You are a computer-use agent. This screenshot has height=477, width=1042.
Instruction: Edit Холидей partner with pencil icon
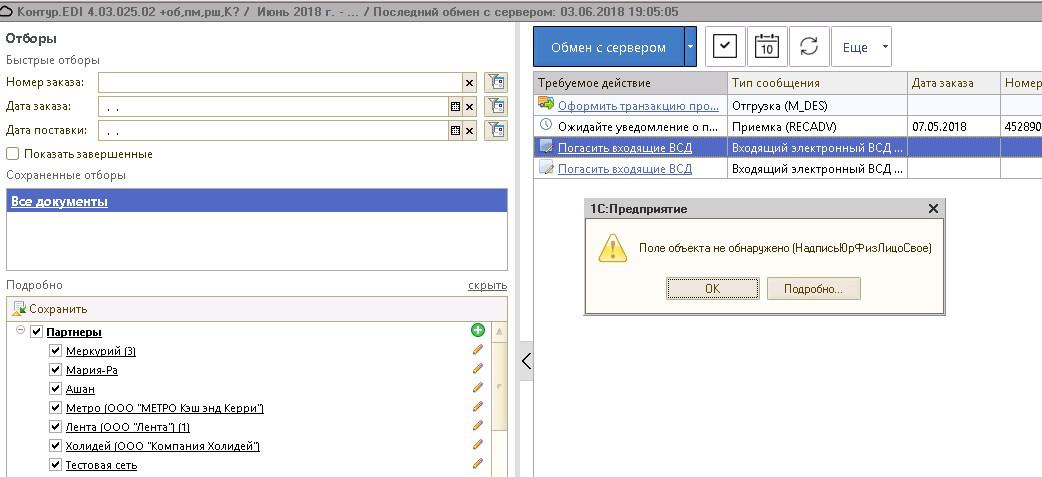(477, 445)
